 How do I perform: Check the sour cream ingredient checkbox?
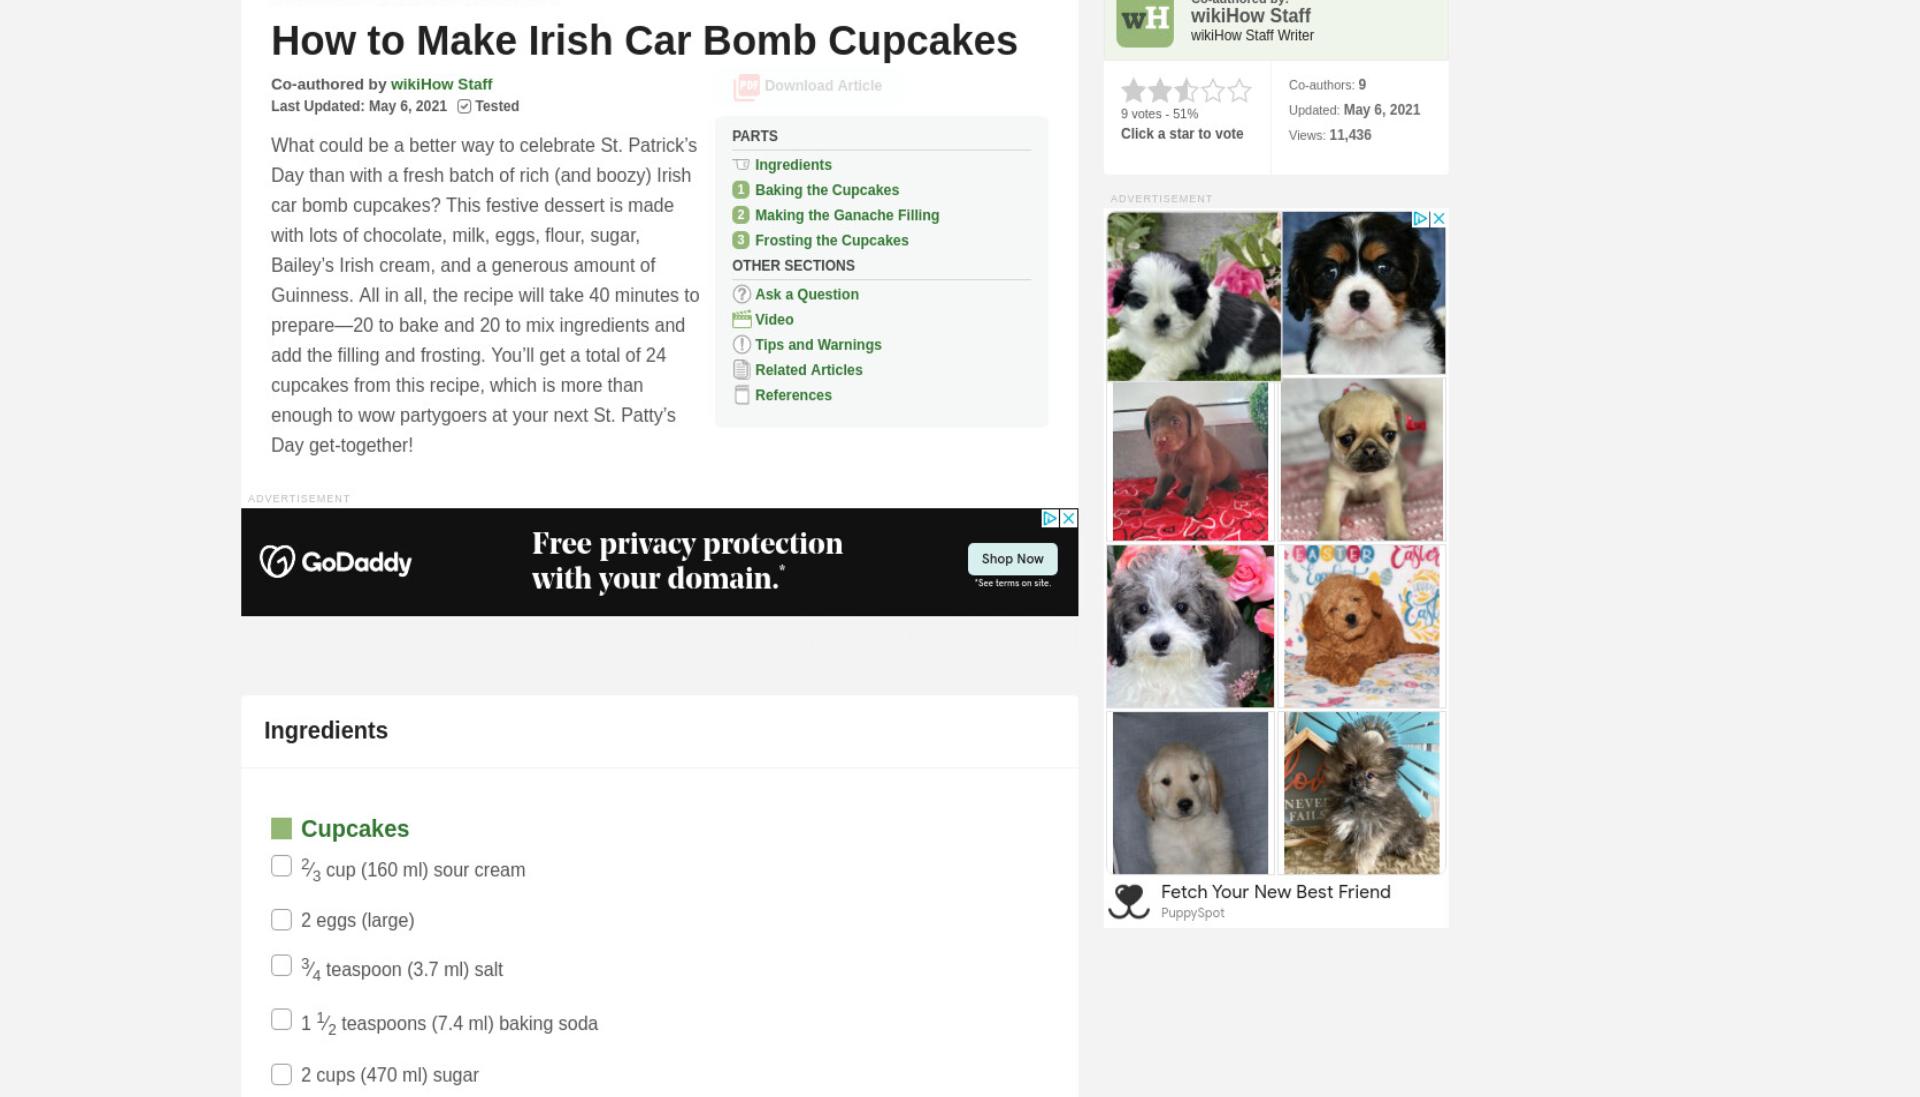click(281, 866)
